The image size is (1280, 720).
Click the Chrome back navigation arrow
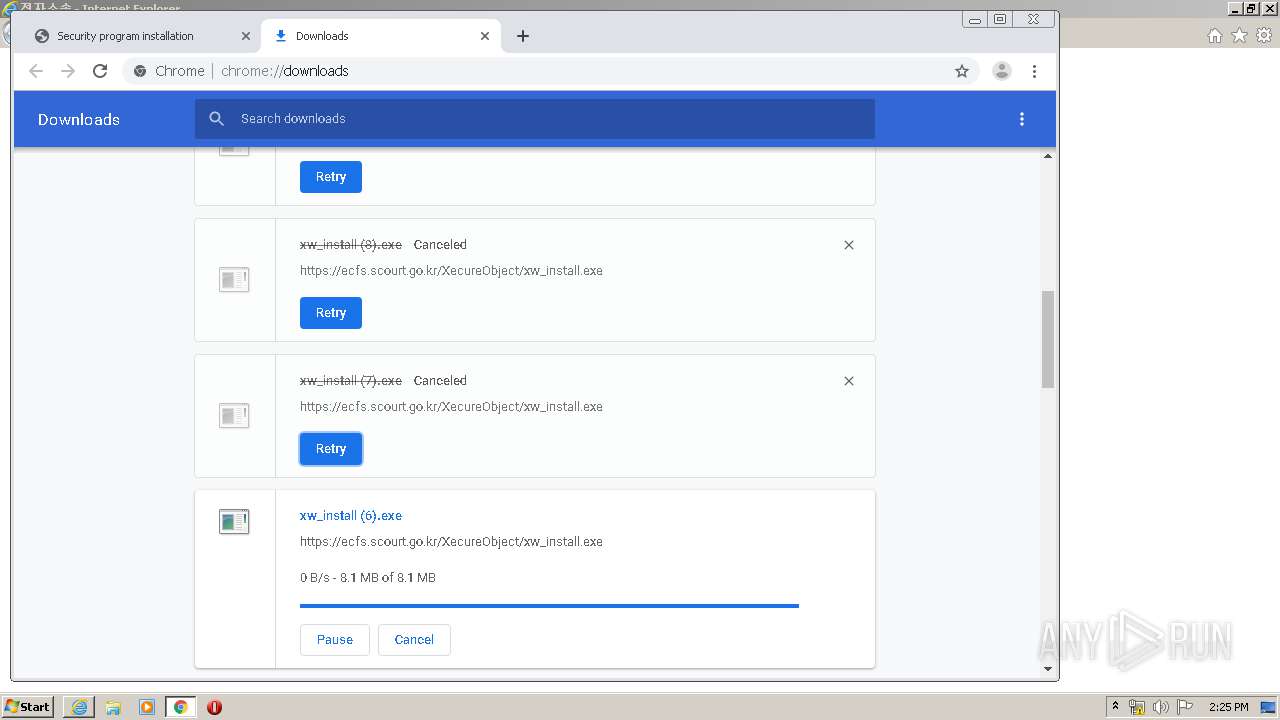tap(36, 71)
